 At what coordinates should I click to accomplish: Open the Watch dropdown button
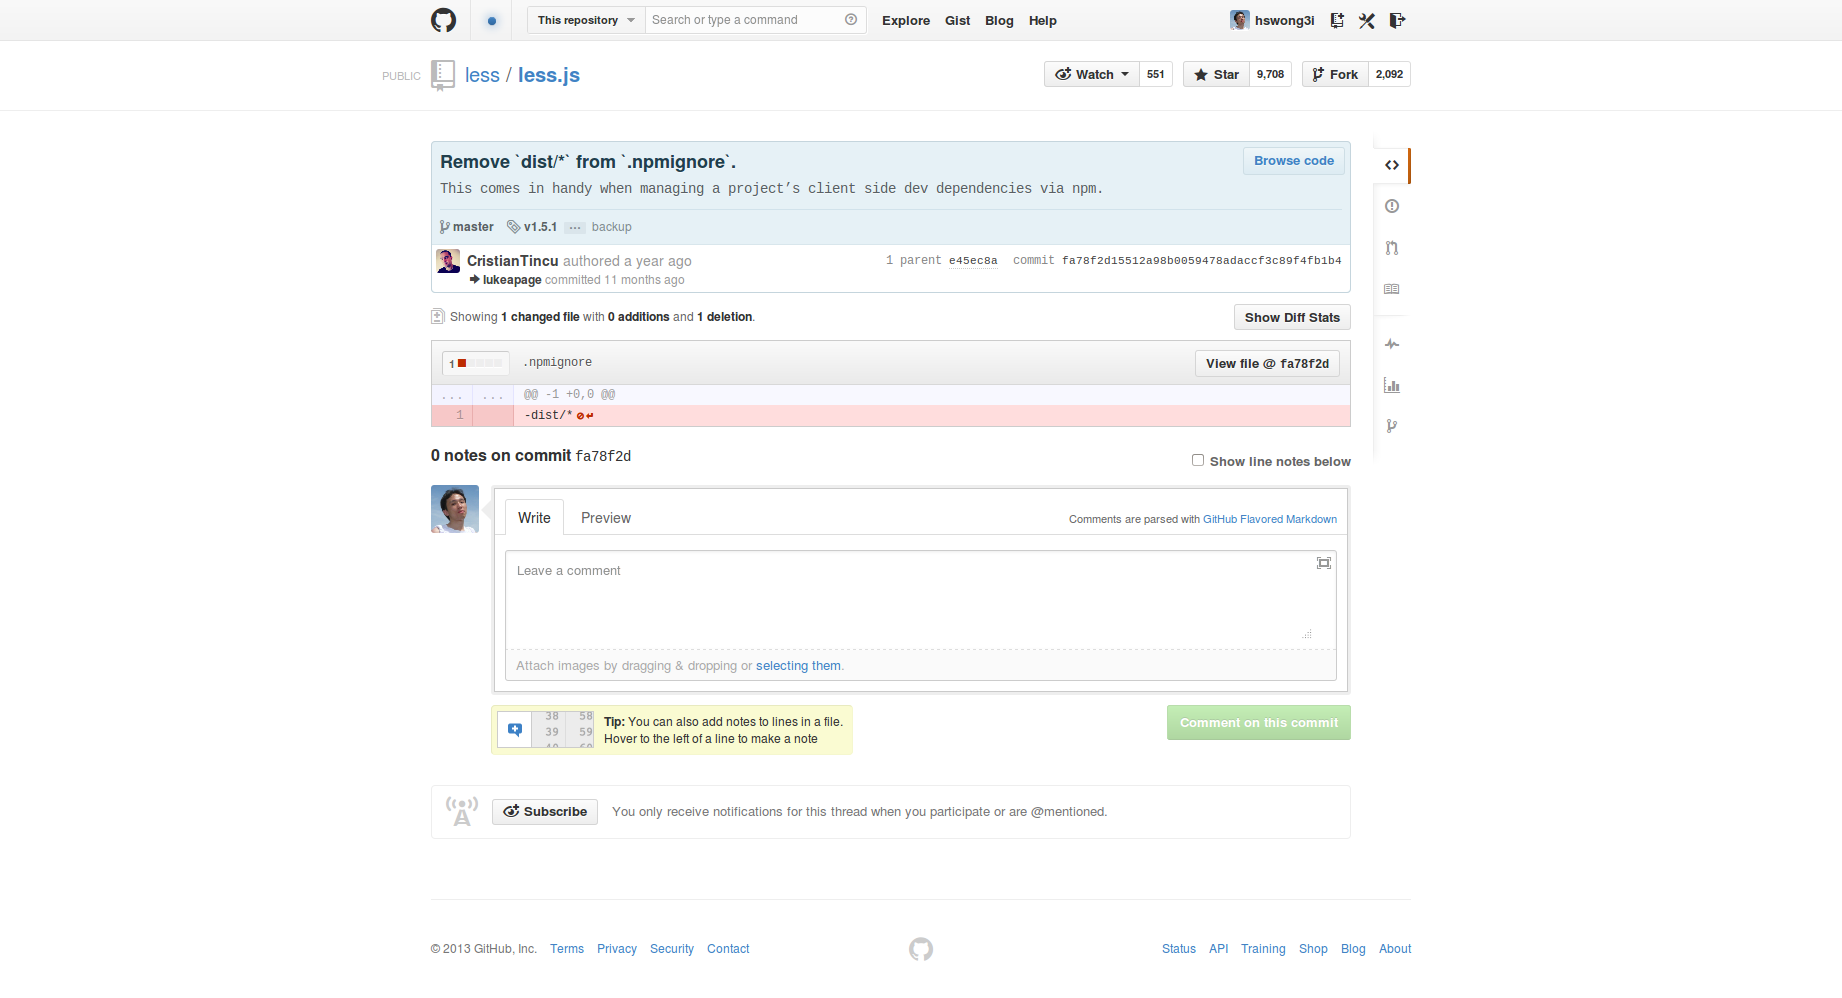[1092, 74]
